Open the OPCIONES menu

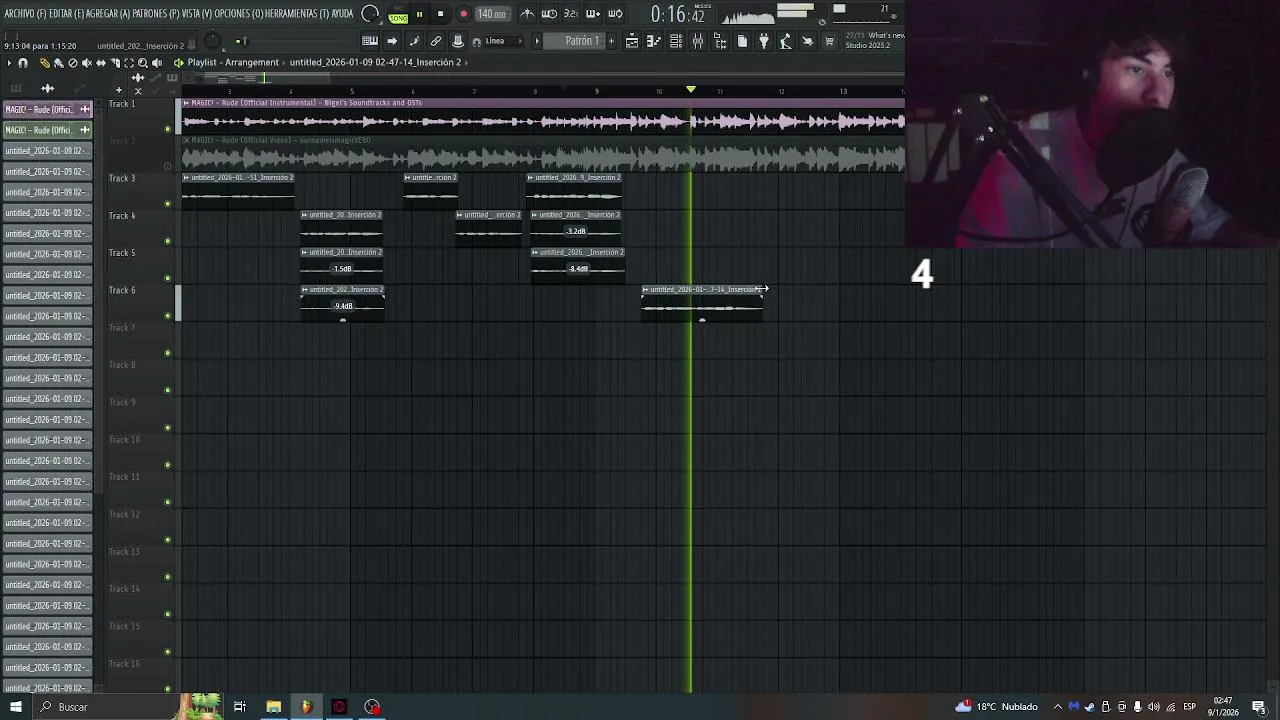tap(239, 14)
